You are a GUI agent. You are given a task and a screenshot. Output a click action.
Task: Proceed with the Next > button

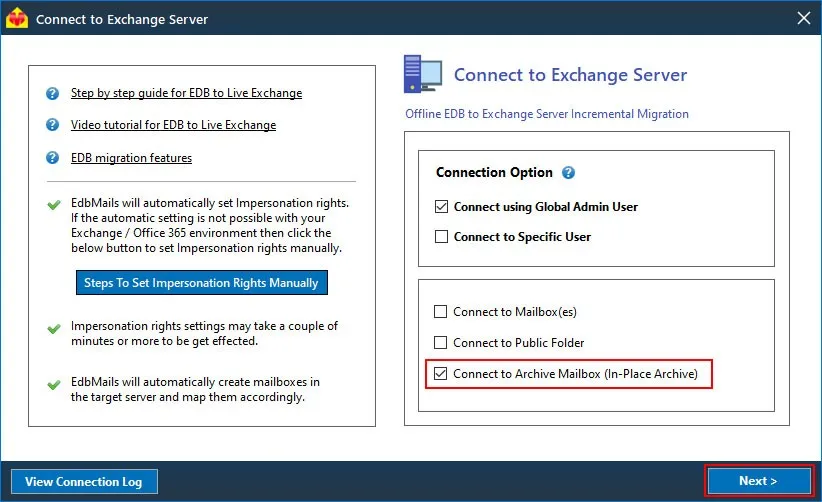pyautogui.click(x=759, y=481)
